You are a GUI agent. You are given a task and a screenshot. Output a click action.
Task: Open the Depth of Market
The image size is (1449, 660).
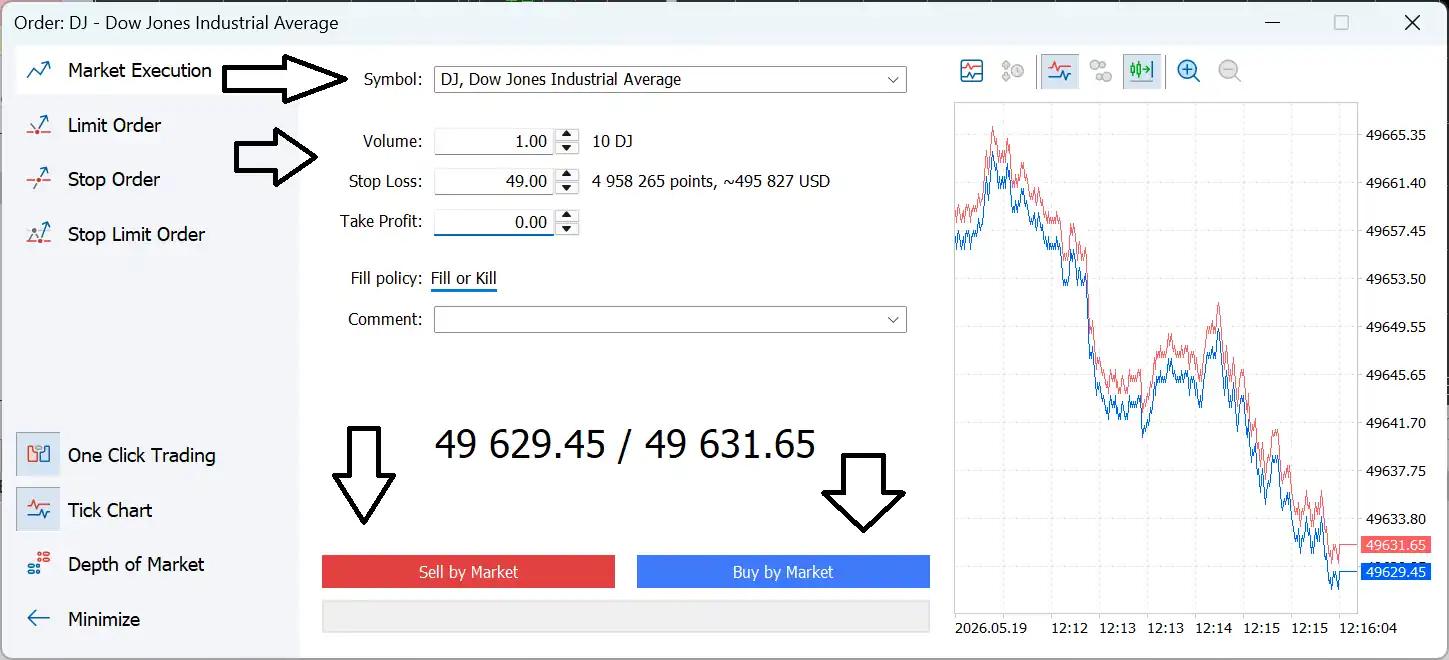point(136,564)
